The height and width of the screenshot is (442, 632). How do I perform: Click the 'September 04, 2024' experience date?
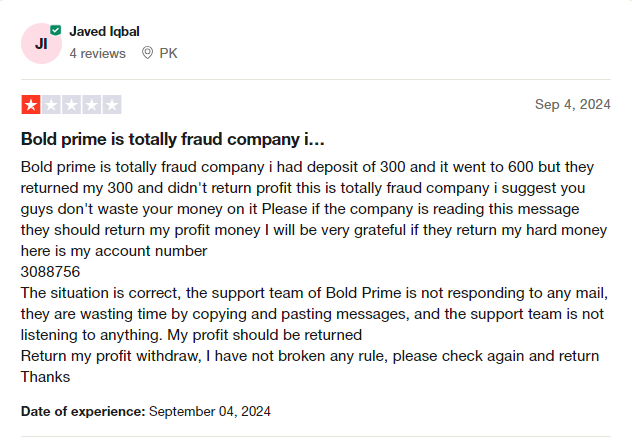click(x=210, y=411)
